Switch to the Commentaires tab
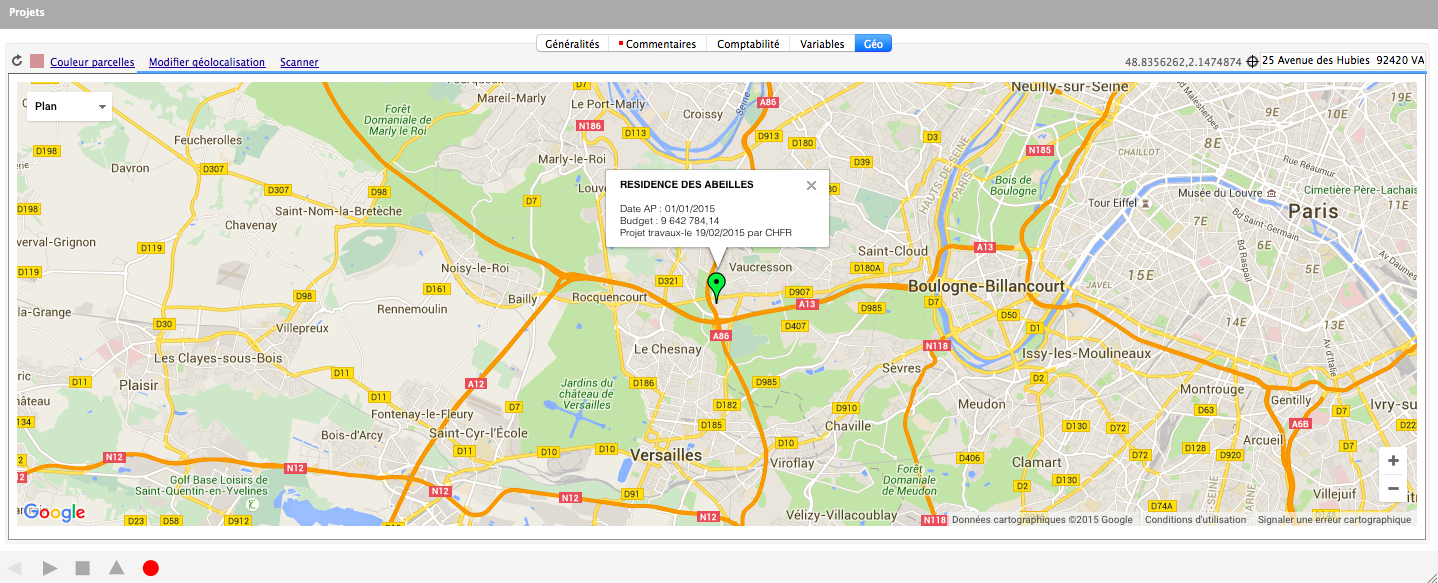Viewport: 1438px width, 583px height. pyautogui.click(x=657, y=44)
